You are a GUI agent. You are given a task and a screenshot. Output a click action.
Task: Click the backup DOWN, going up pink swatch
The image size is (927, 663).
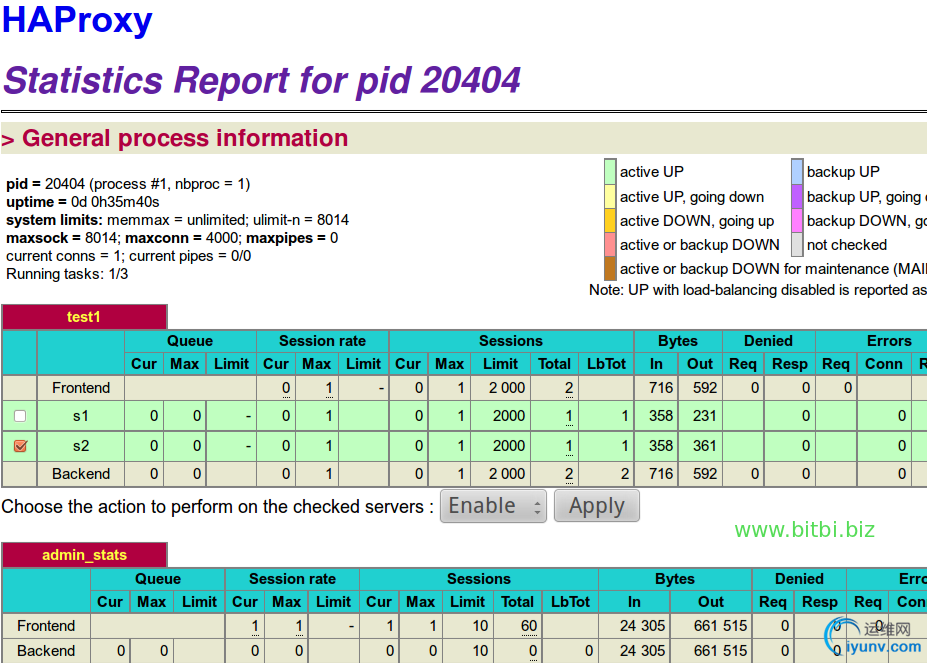coord(797,221)
